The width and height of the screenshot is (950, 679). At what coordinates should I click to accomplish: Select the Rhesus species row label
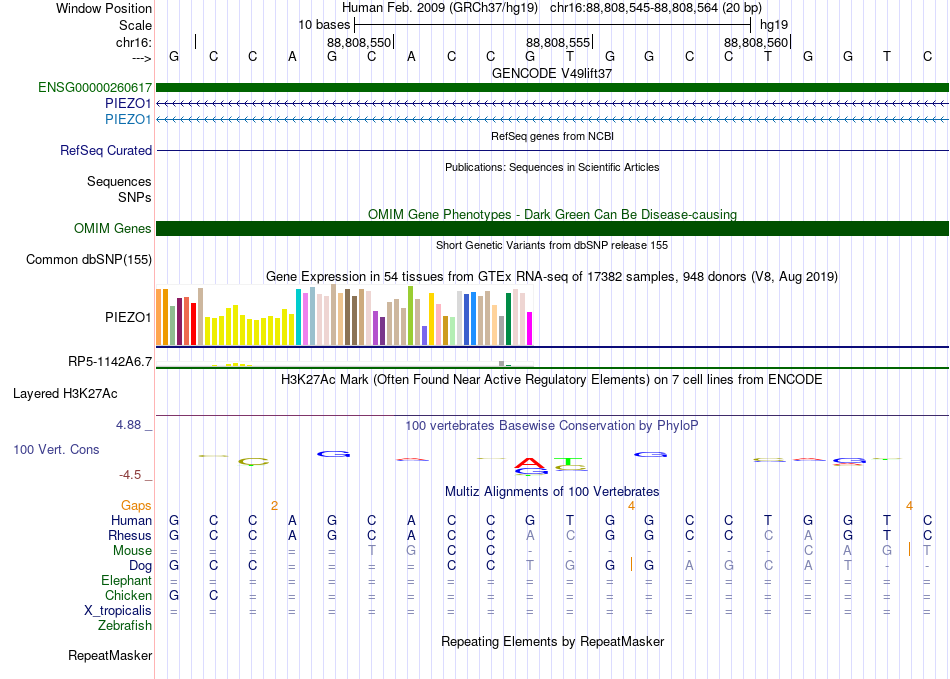coord(130,536)
